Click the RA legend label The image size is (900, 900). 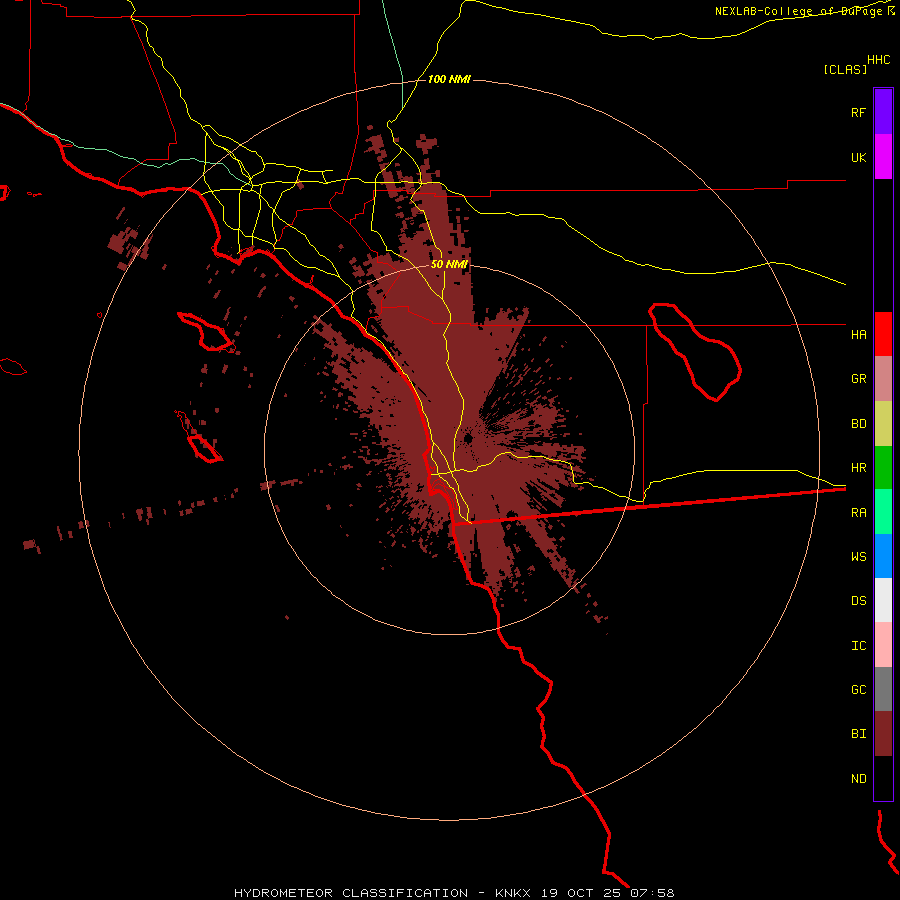click(859, 513)
